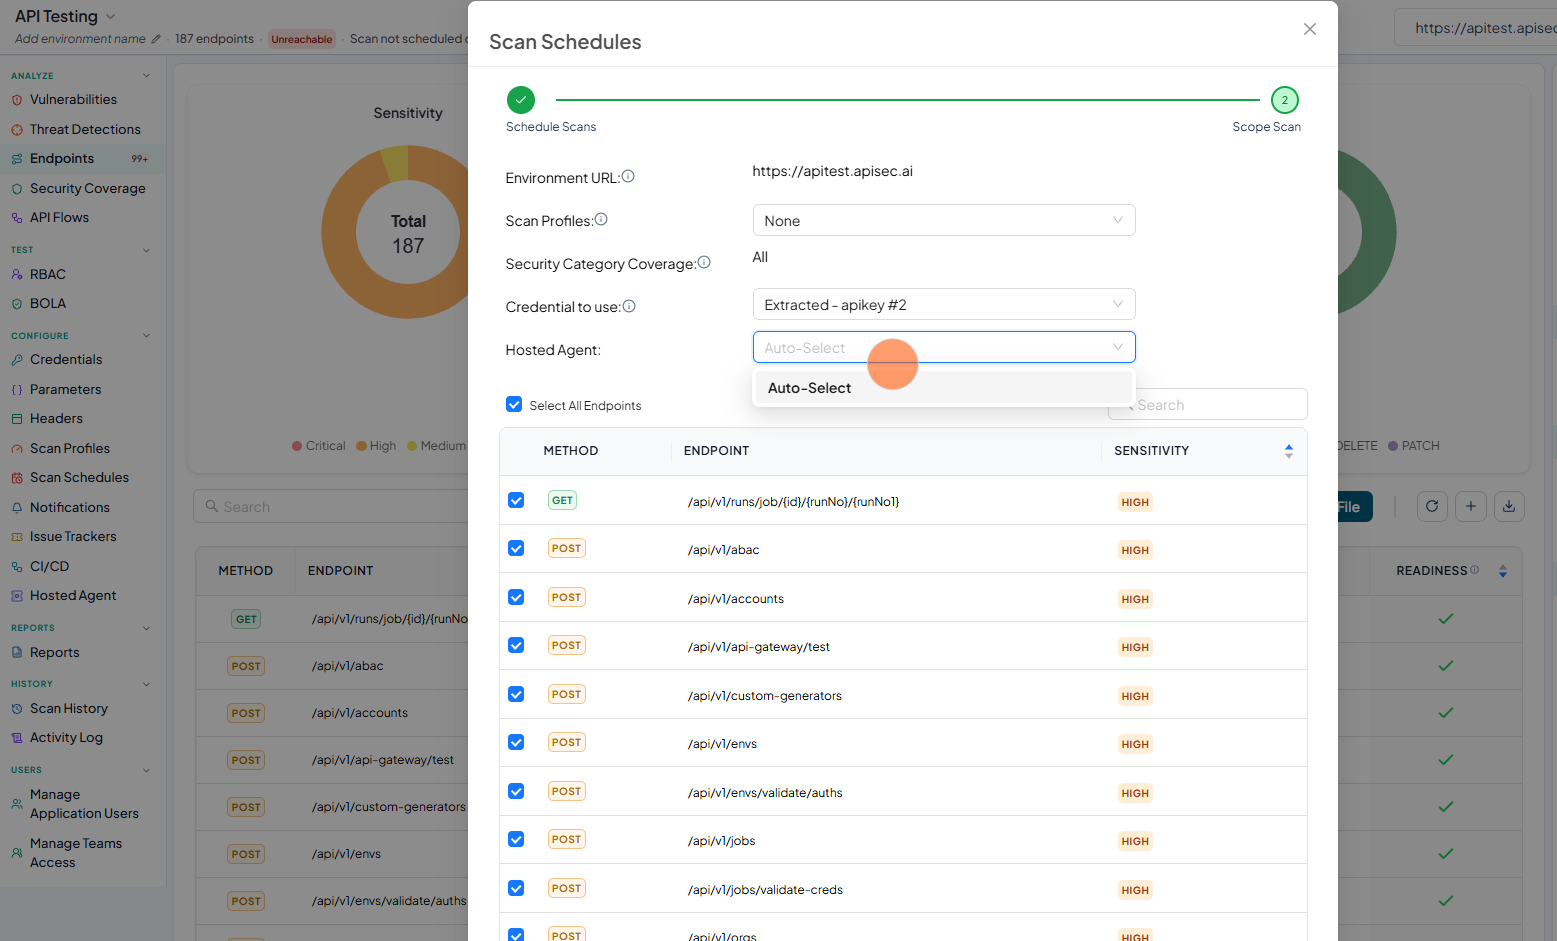Uncheck the /api/v1/abac endpoint checkbox

(516, 548)
